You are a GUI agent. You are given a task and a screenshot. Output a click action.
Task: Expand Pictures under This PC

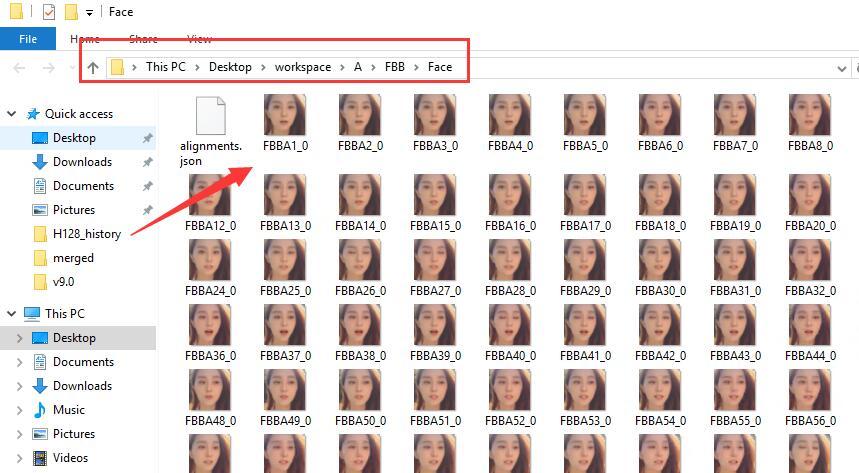pyautogui.click(x=20, y=434)
